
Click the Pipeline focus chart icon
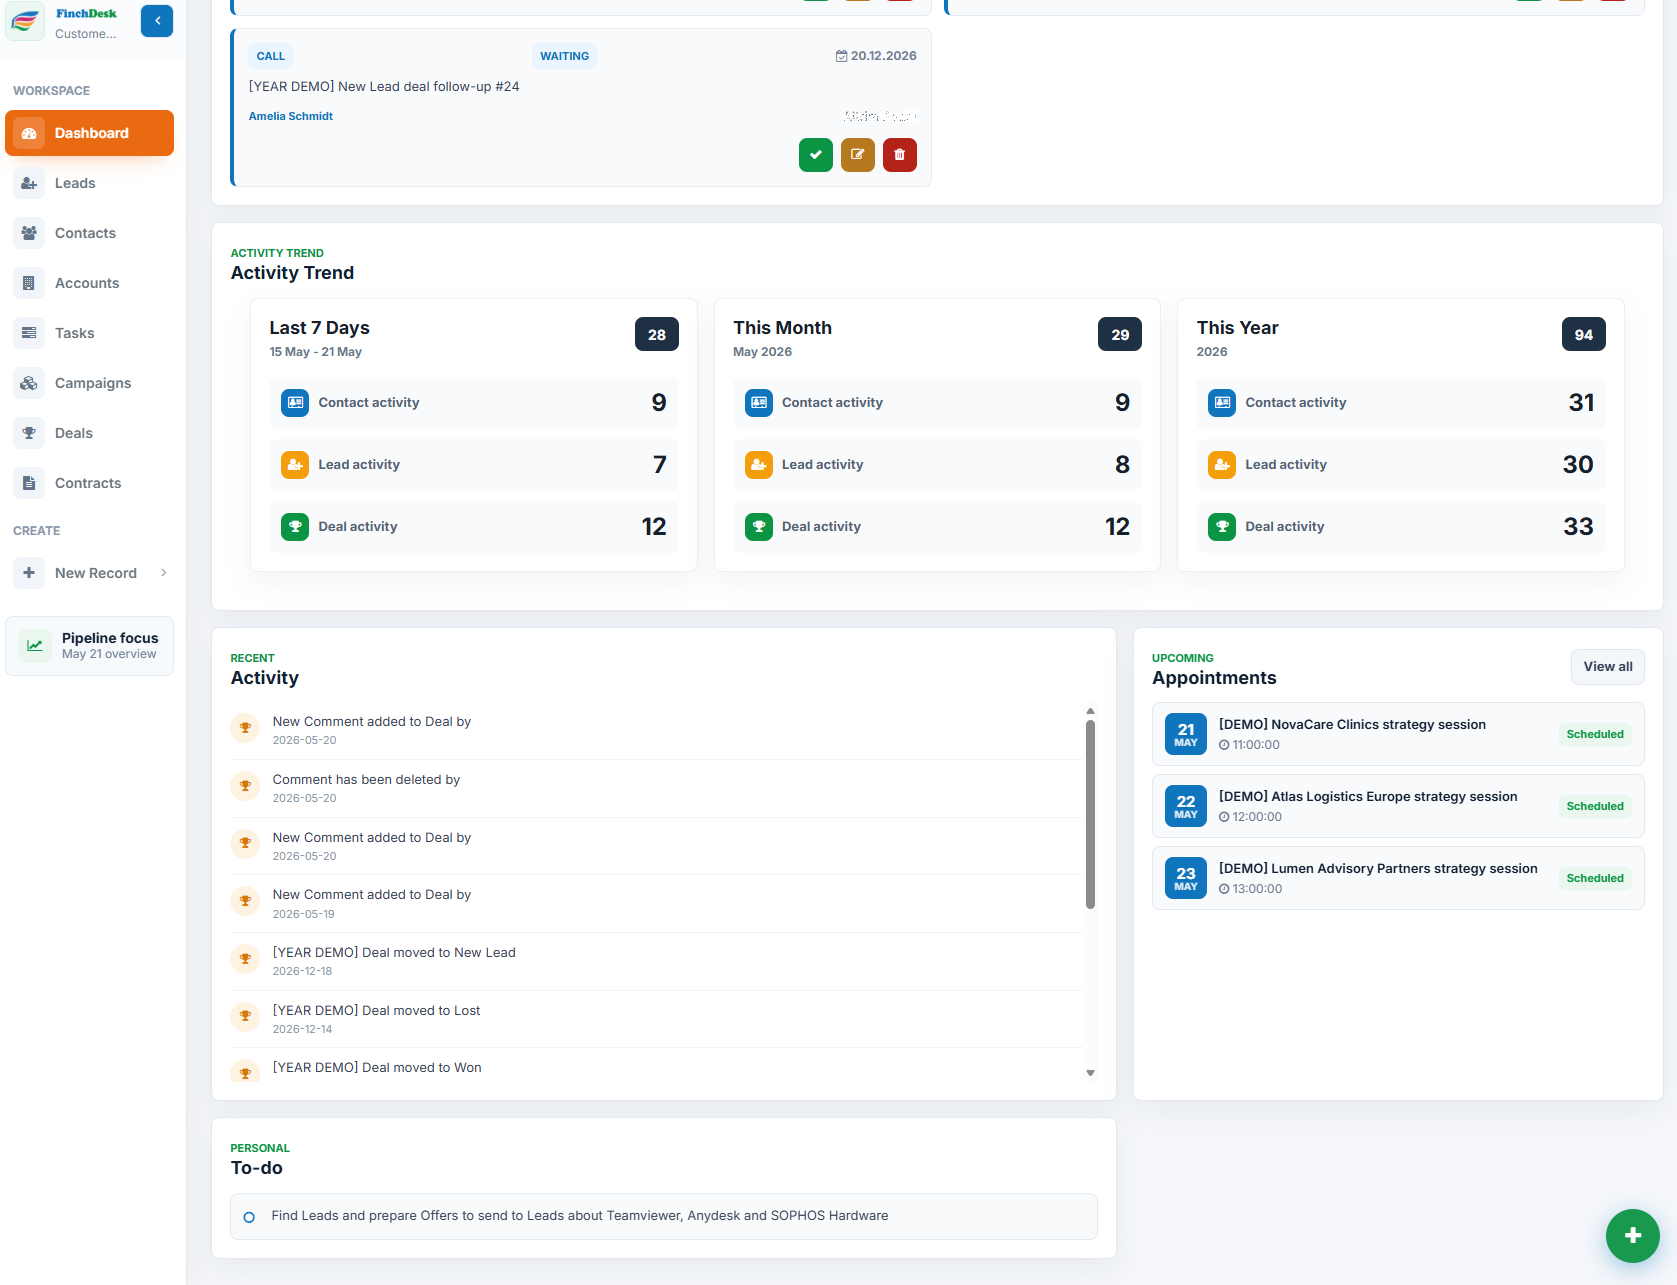(x=35, y=646)
